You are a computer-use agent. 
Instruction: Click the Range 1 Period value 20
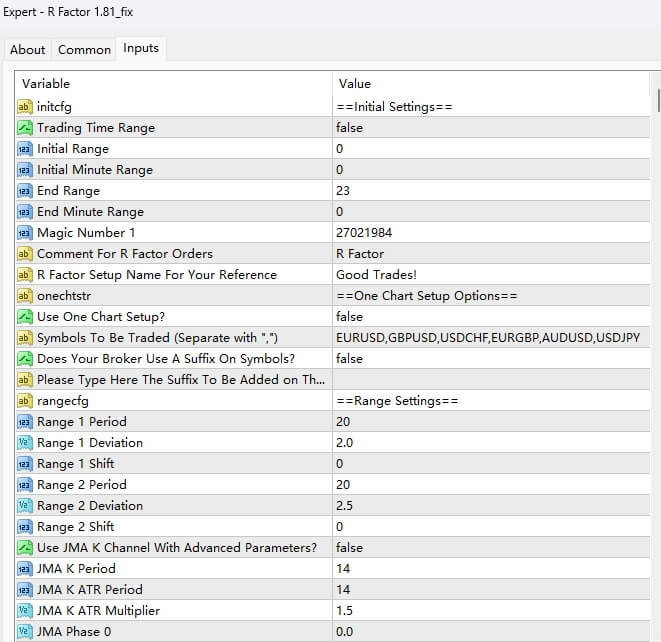tap(343, 422)
